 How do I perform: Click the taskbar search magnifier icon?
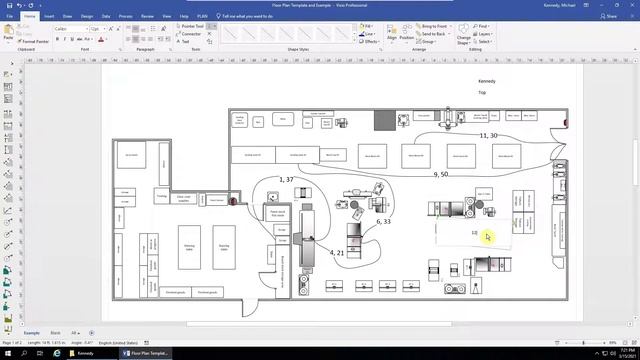(x=24, y=353)
